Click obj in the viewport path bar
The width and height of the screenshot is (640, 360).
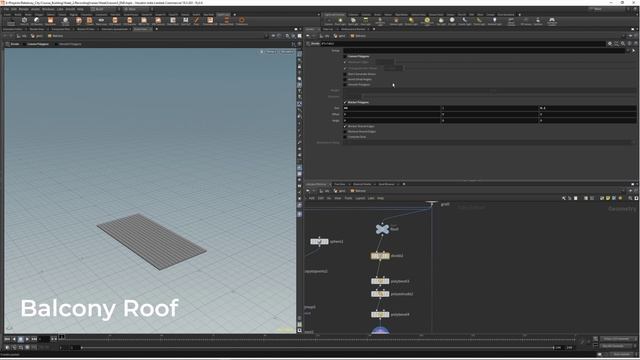(22, 36)
